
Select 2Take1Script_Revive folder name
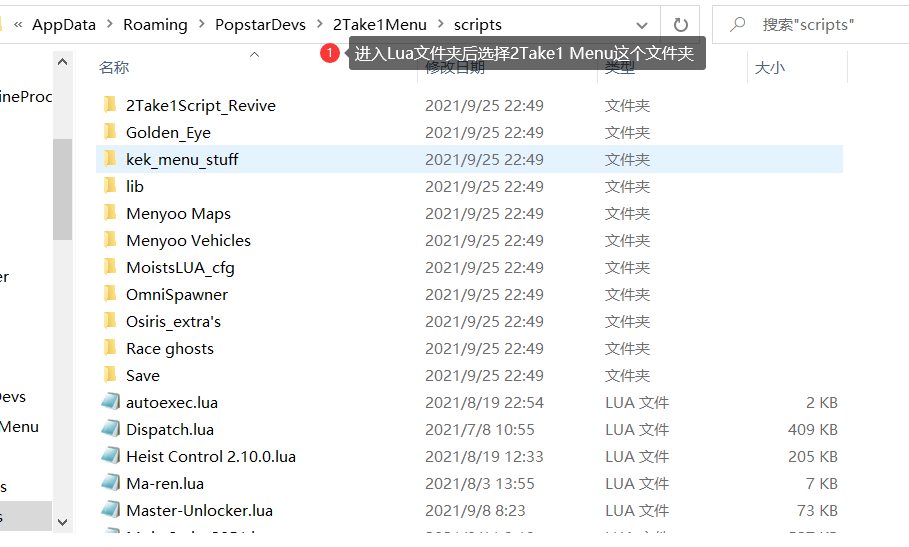[201, 105]
